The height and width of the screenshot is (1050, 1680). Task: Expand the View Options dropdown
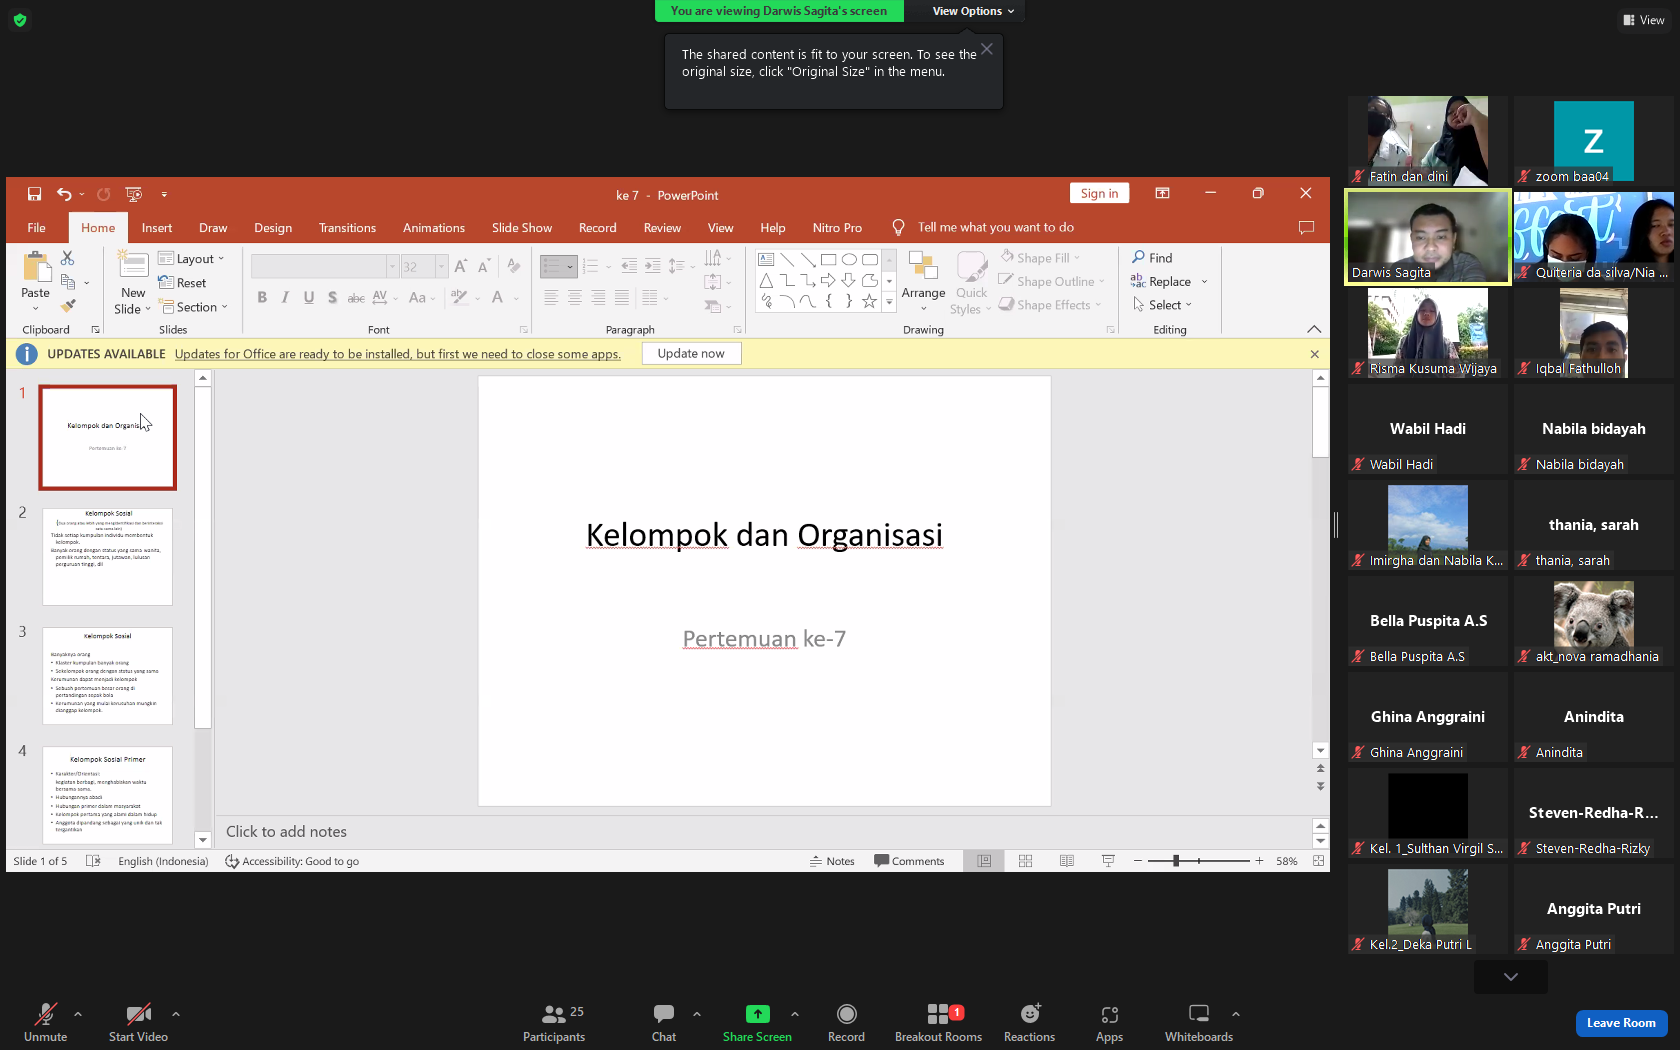[973, 11]
